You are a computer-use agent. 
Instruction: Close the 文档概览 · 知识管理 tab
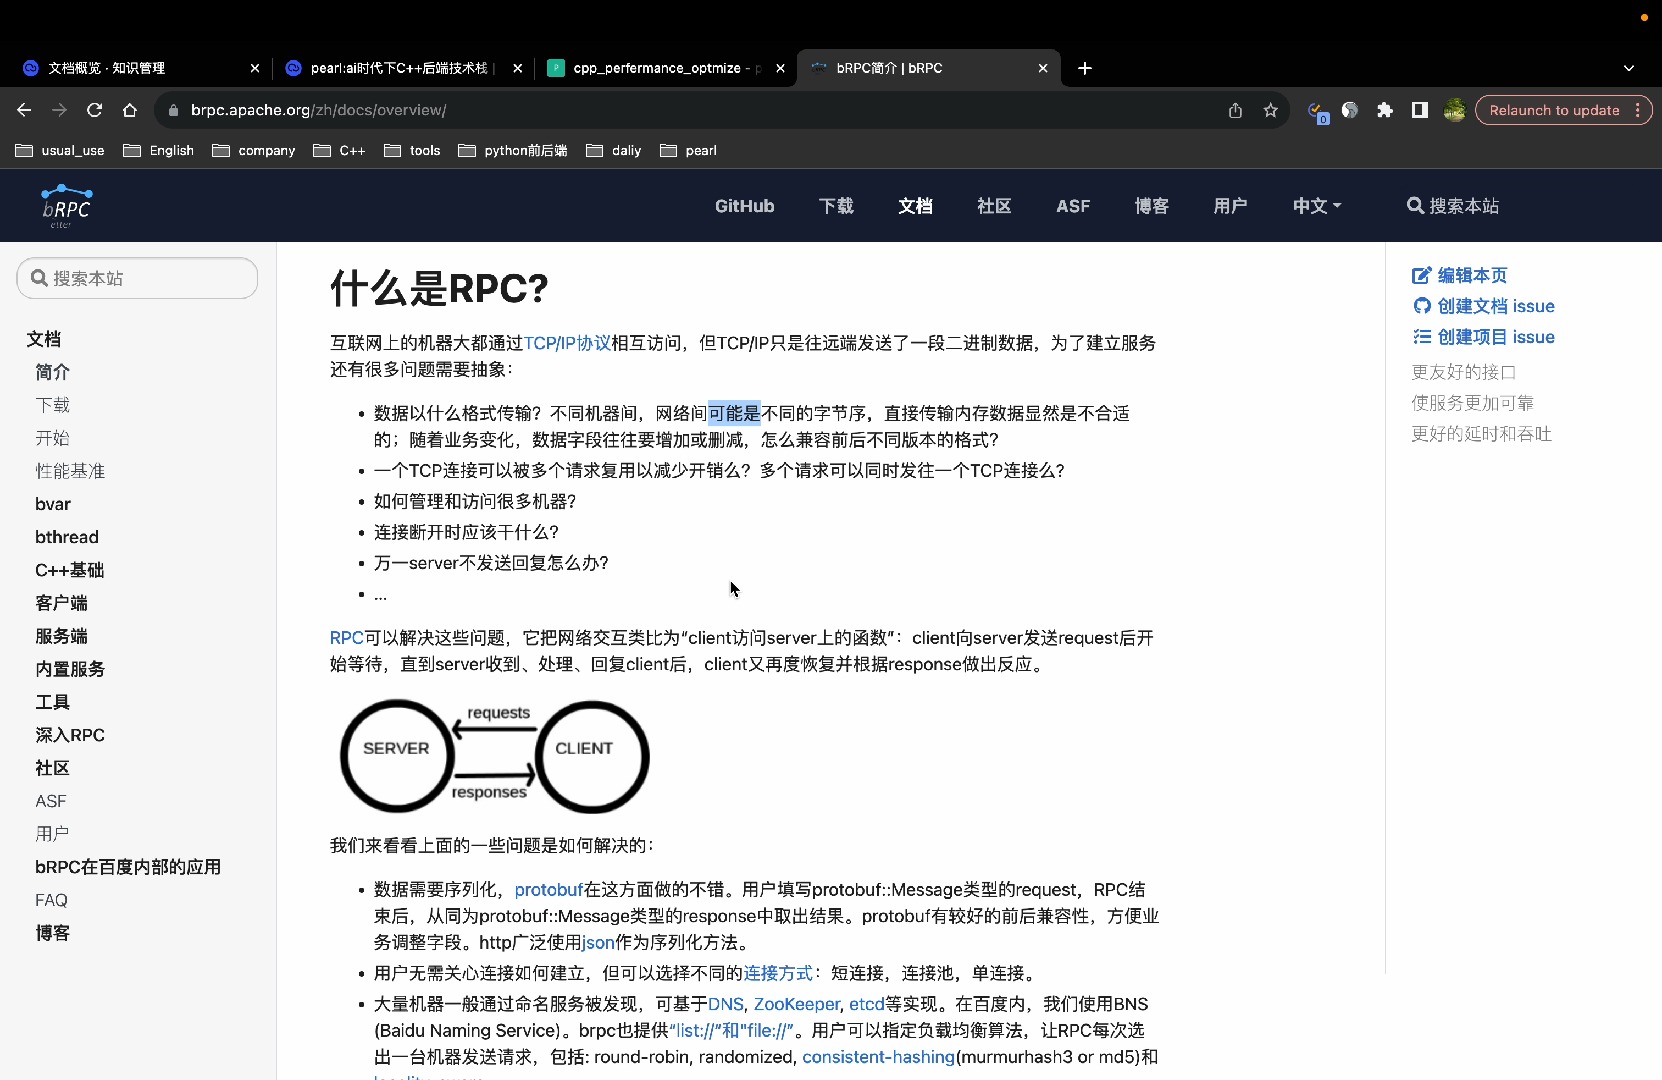point(254,68)
